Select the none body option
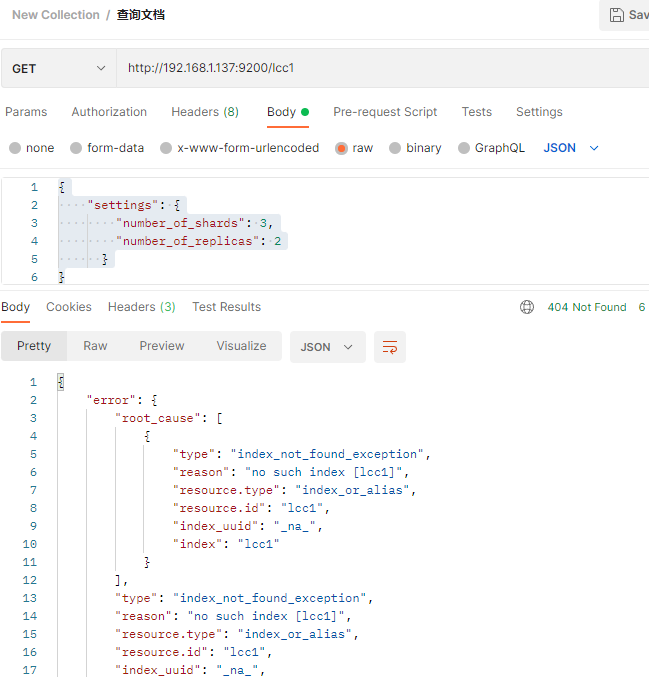 pyautogui.click(x=15, y=148)
